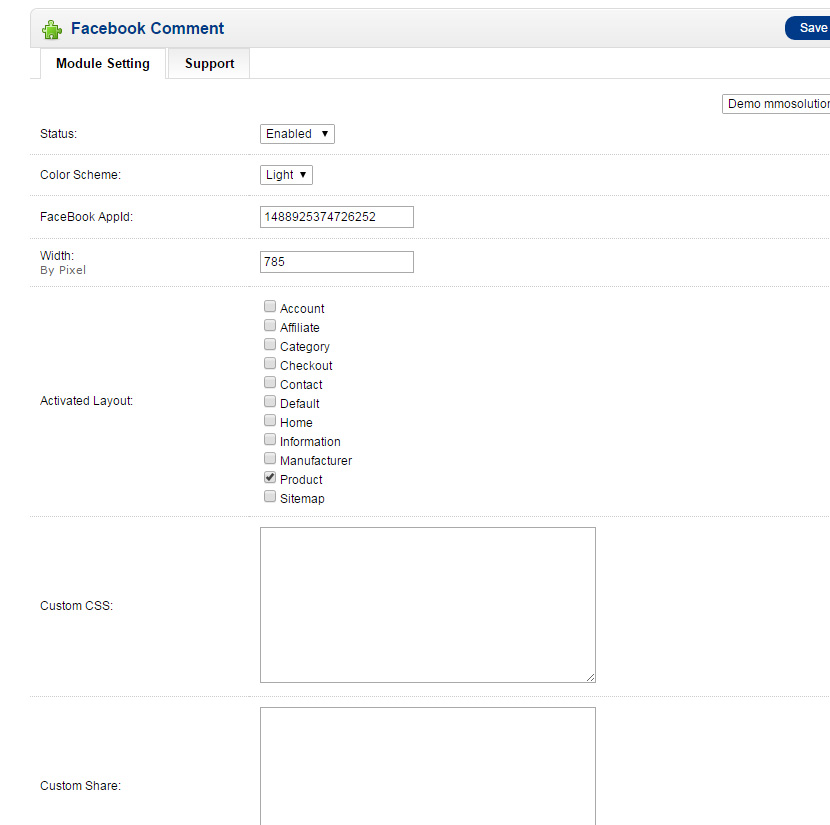This screenshot has height=825, width=830.
Task: Enable the Account layout checkbox
Action: point(270,307)
